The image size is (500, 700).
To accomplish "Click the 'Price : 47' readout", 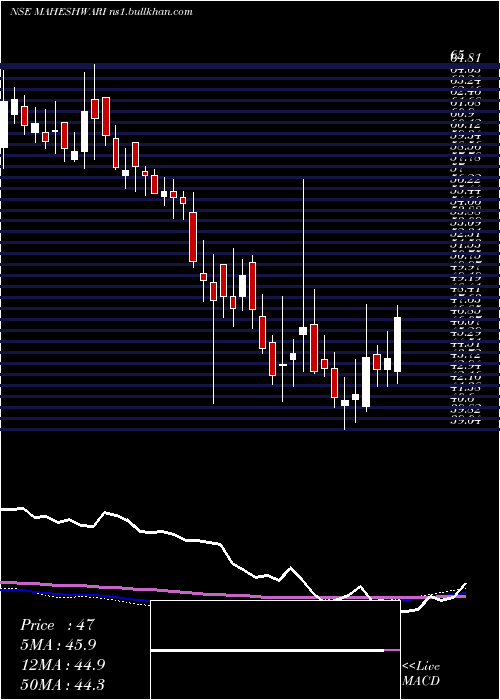I will (x=58, y=625).
